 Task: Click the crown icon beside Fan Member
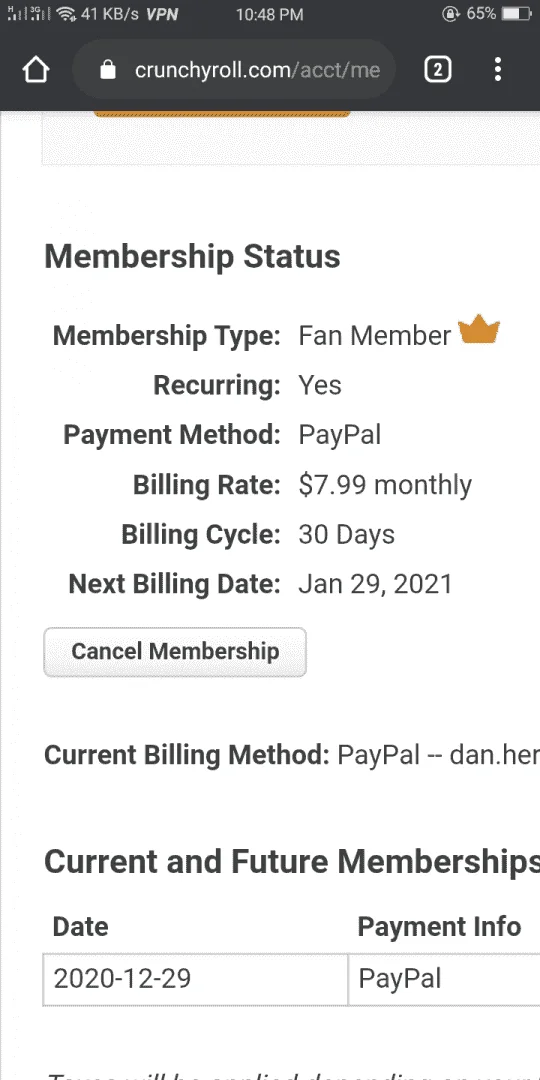pos(479,331)
